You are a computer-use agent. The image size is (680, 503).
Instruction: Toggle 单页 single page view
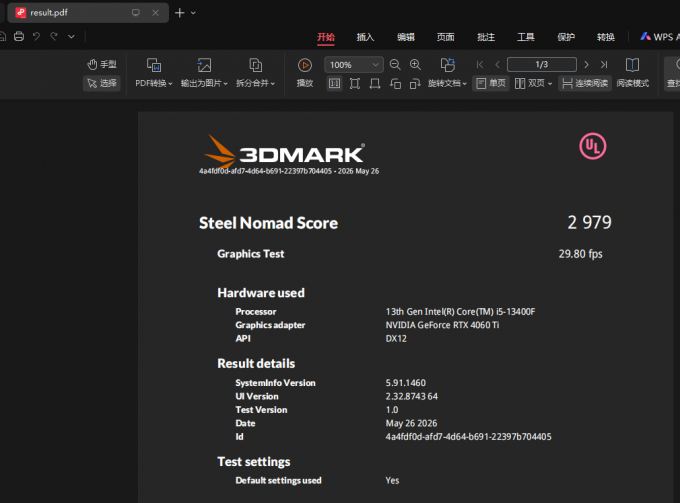(491, 83)
